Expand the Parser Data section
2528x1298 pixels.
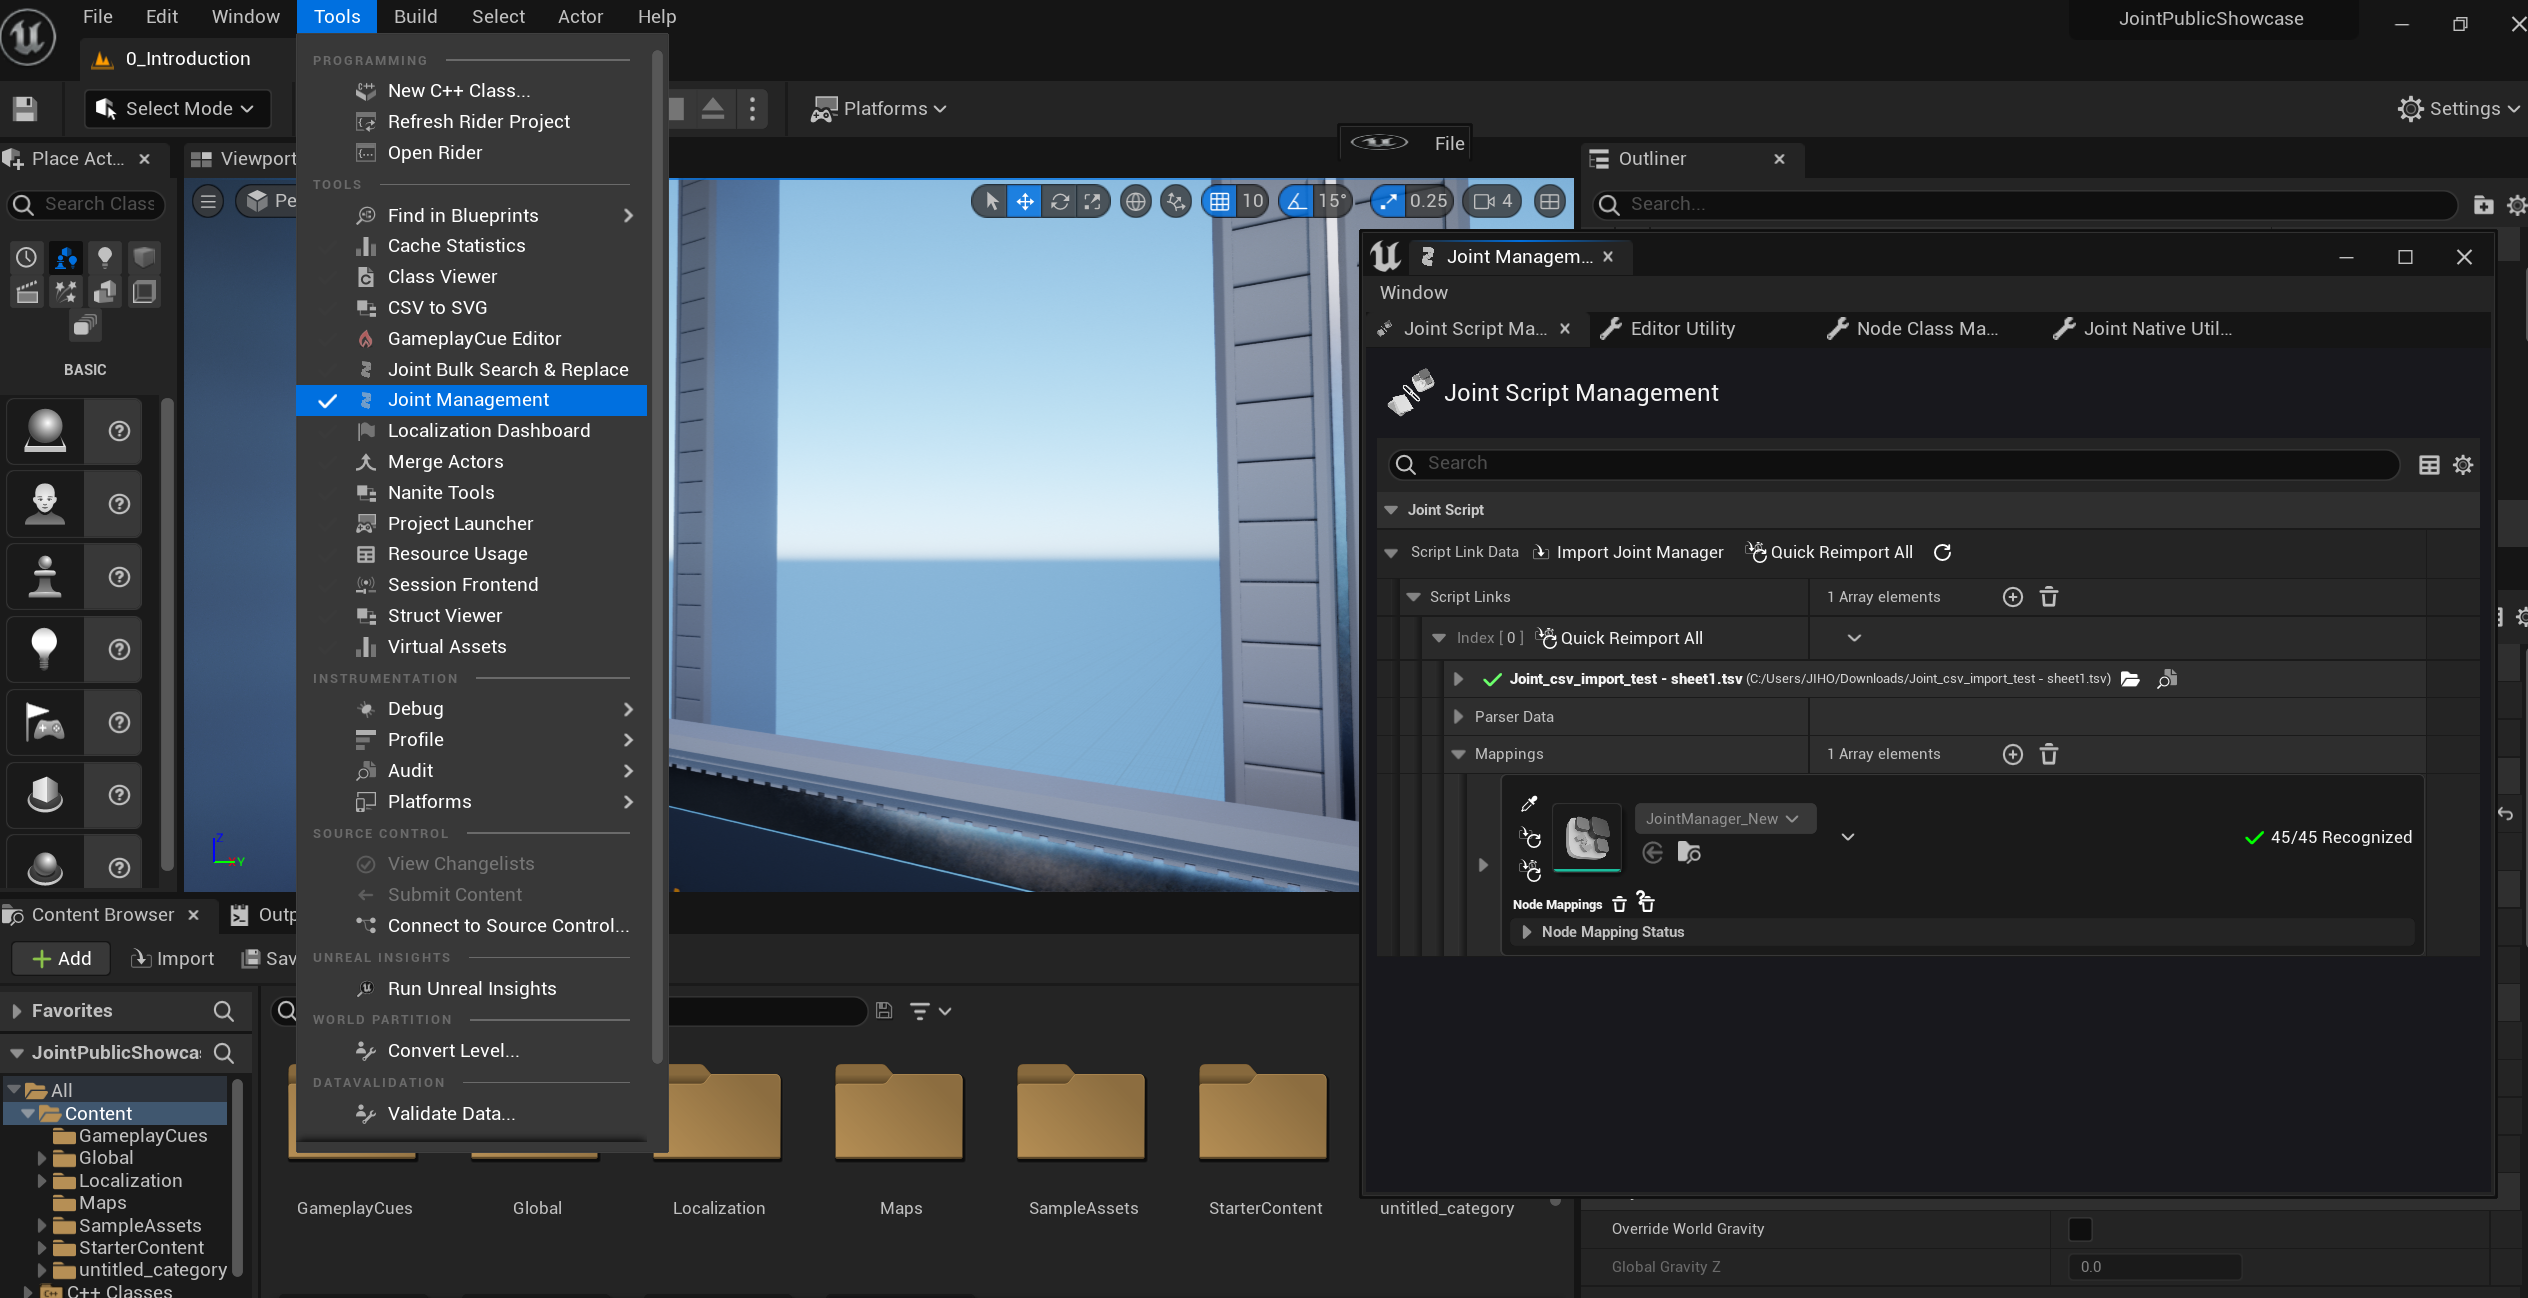click(x=1458, y=717)
